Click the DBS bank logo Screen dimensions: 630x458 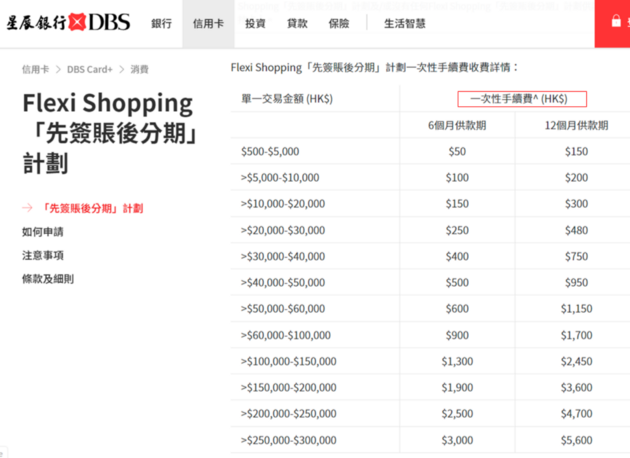pyautogui.click(x=68, y=22)
